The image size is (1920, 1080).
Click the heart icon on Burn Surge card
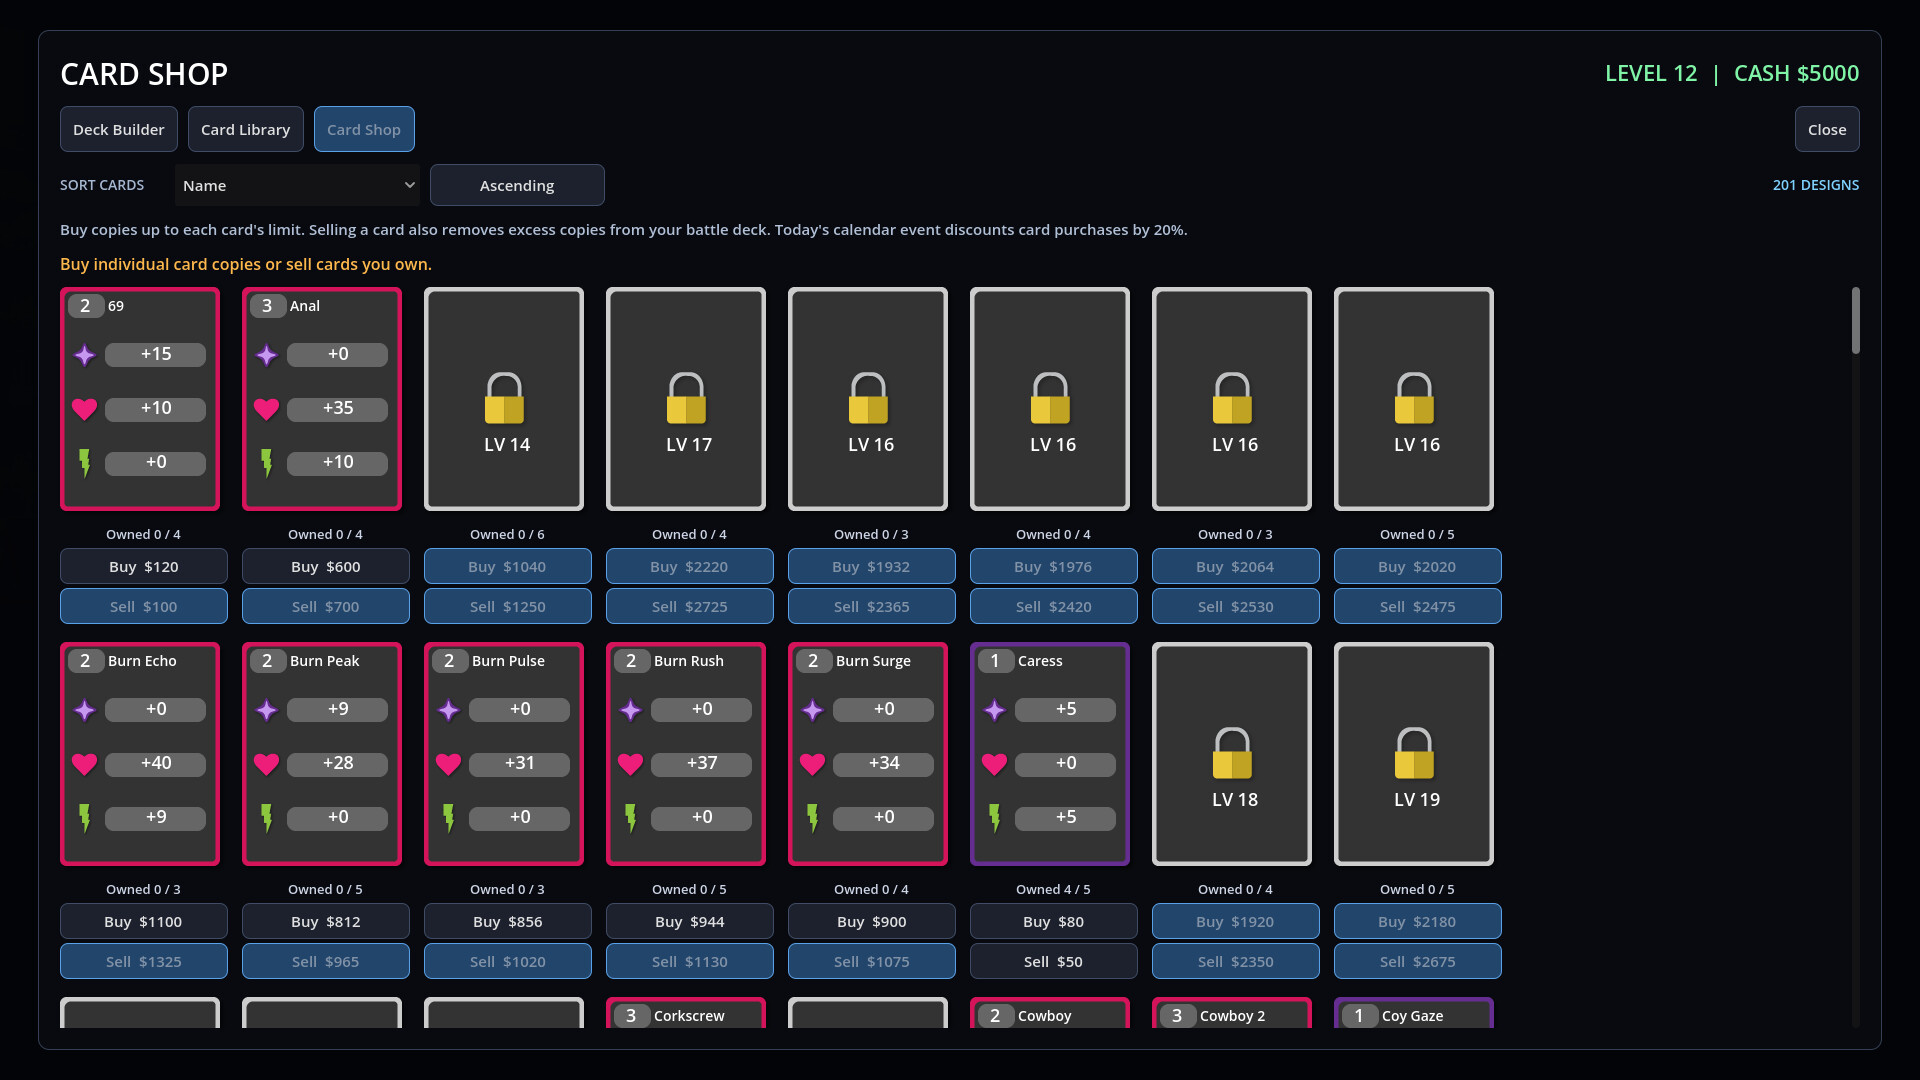[x=813, y=764]
